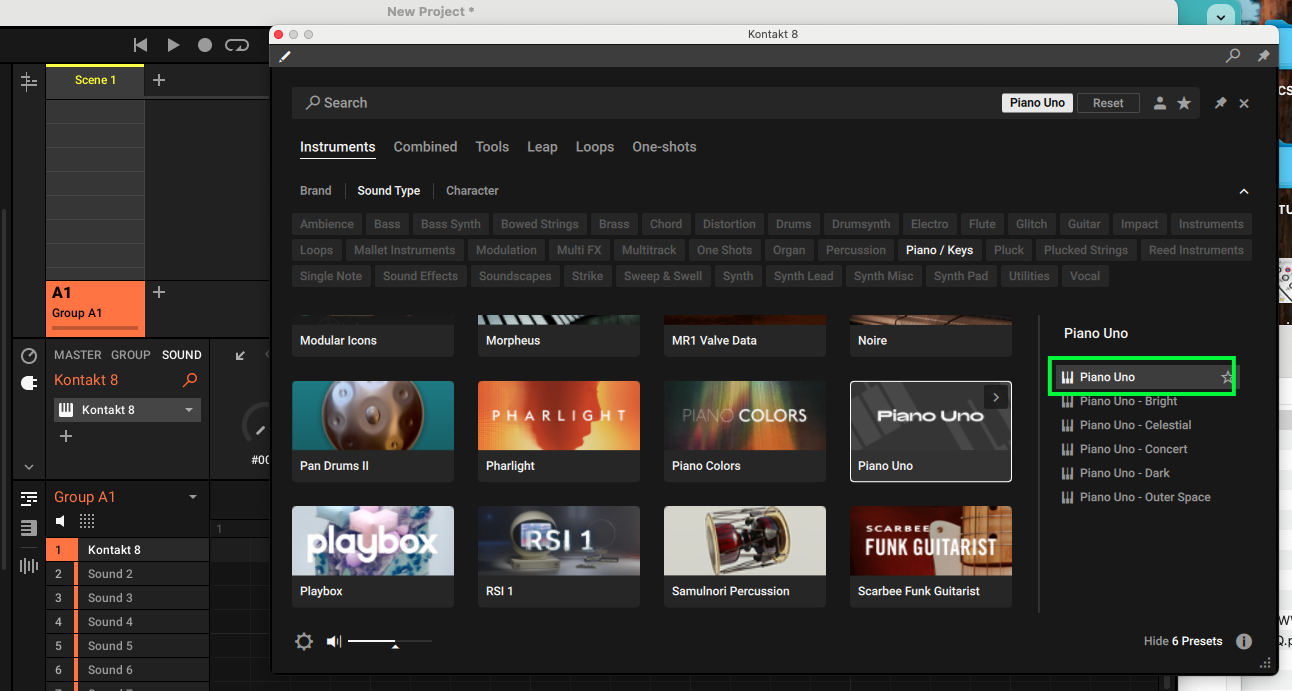
Task: Toggle the Ambience tag
Action: [327, 224]
